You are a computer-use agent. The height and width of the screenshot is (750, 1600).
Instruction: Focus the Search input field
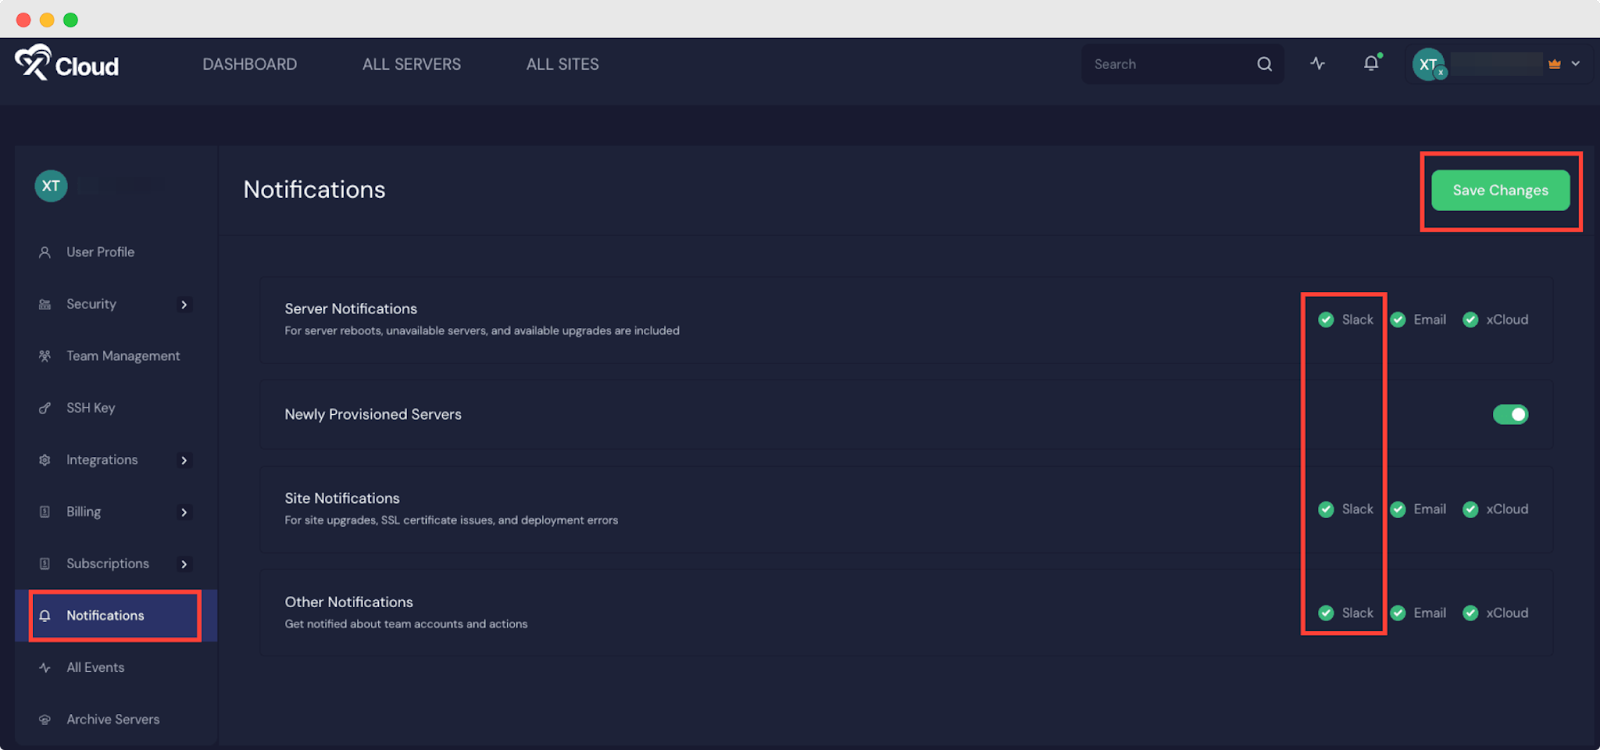[x=1165, y=64]
